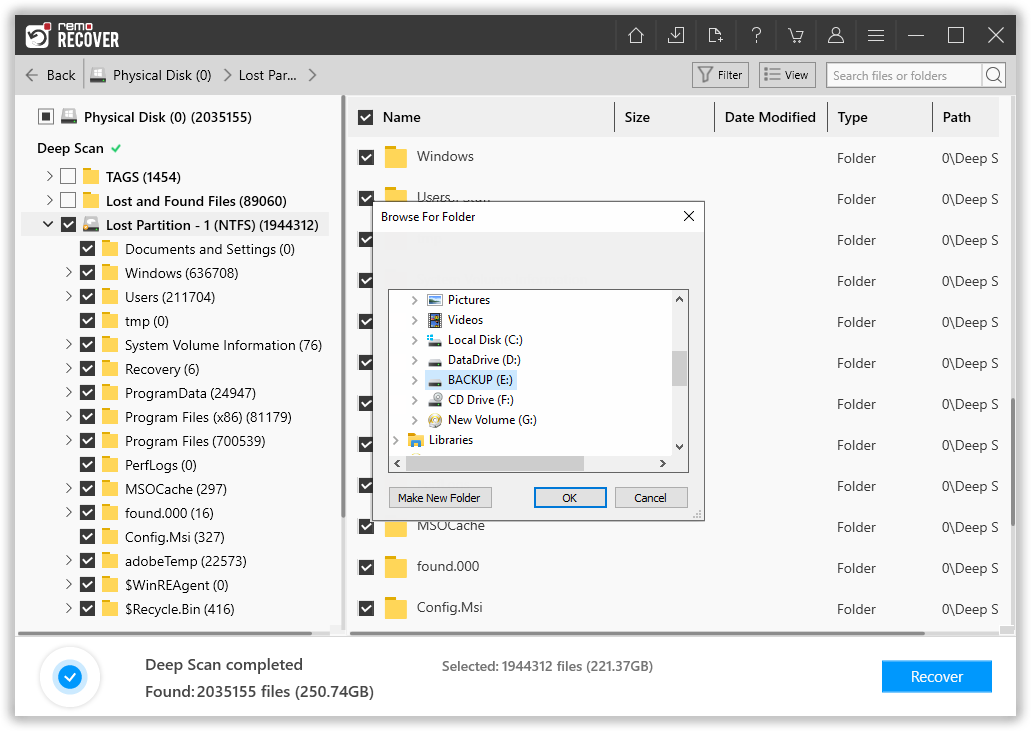Open the Help icon in the toolbar
The width and height of the screenshot is (1031, 731).
(756, 34)
